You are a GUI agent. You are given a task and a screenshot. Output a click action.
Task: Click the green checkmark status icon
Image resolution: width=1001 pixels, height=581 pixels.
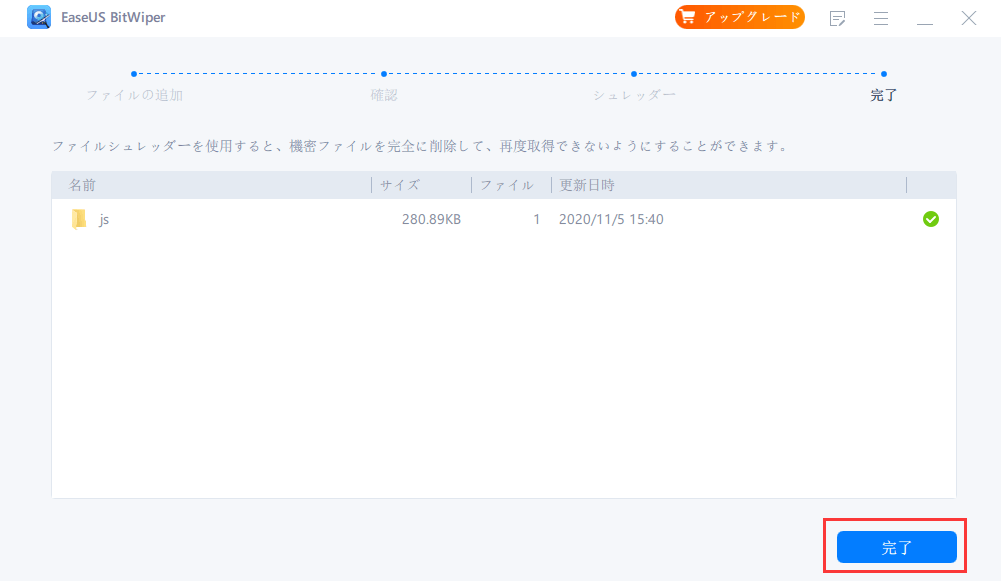coord(930,219)
